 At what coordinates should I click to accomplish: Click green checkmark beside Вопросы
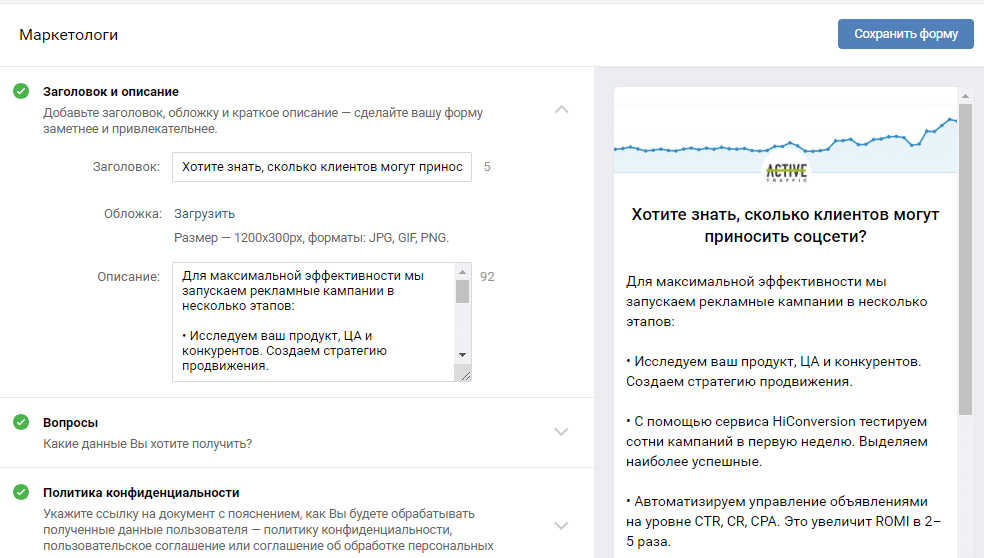[21, 422]
